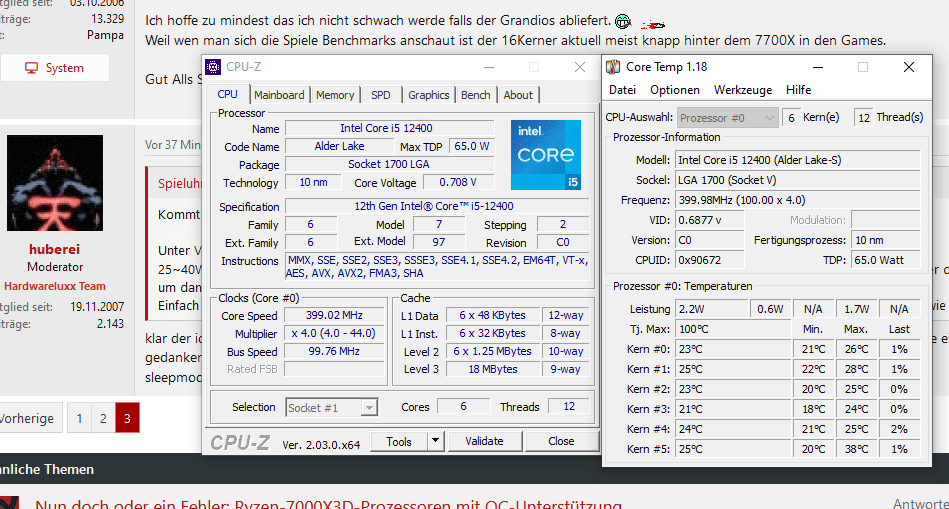
Task: Open huberei's avatar image
Action: coord(55,183)
